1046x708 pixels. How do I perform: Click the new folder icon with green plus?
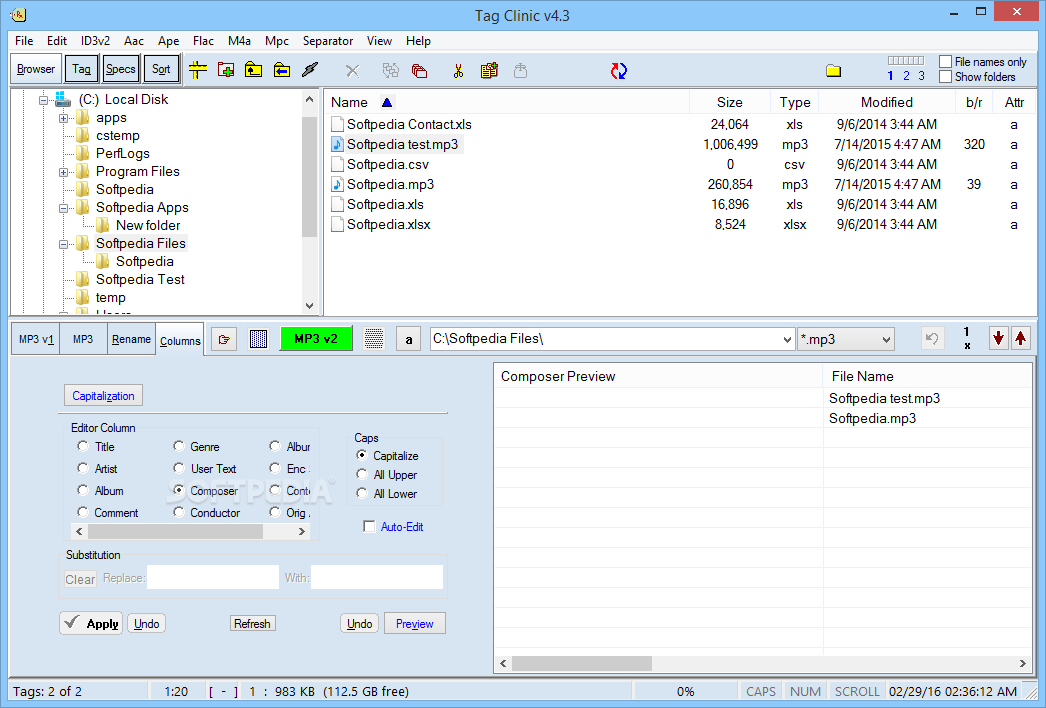click(x=225, y=70)
